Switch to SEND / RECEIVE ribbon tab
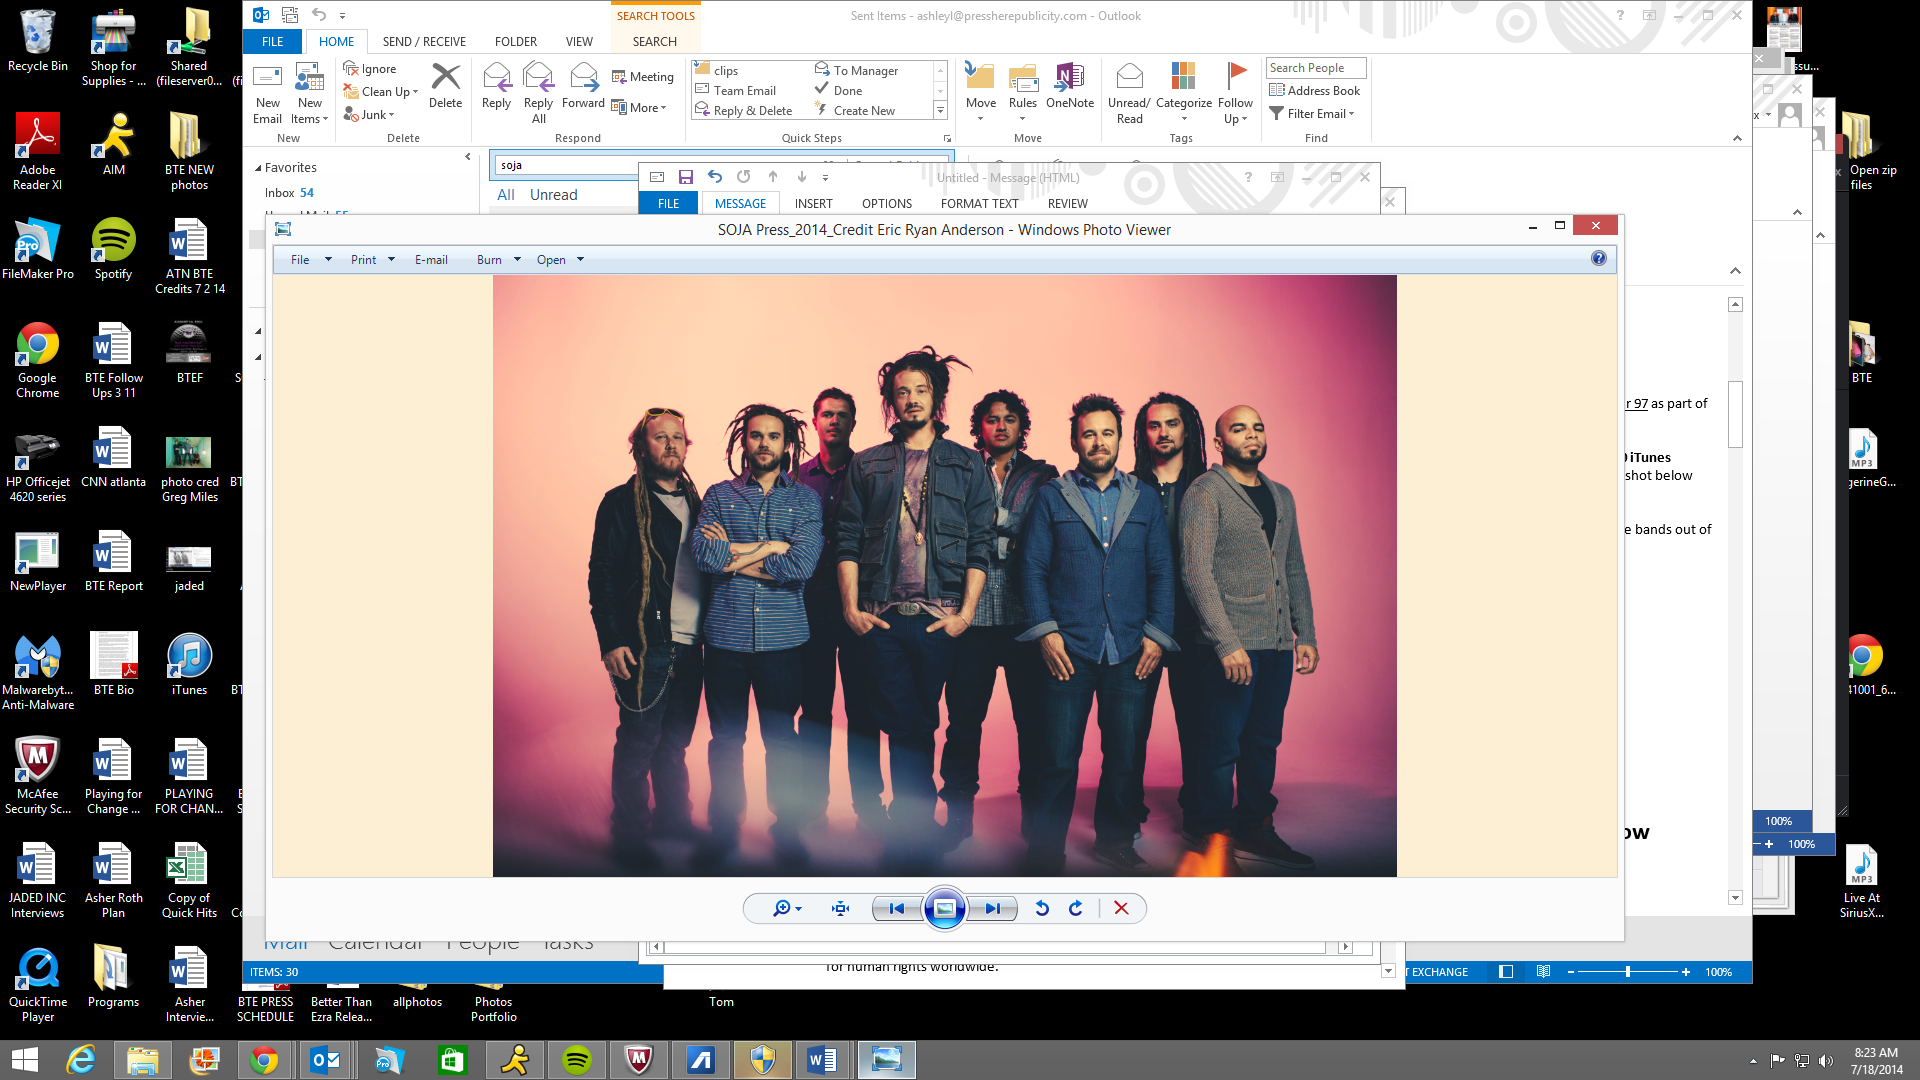Viewport: 1920px width, 1080px height. click(x=424, y=42)
